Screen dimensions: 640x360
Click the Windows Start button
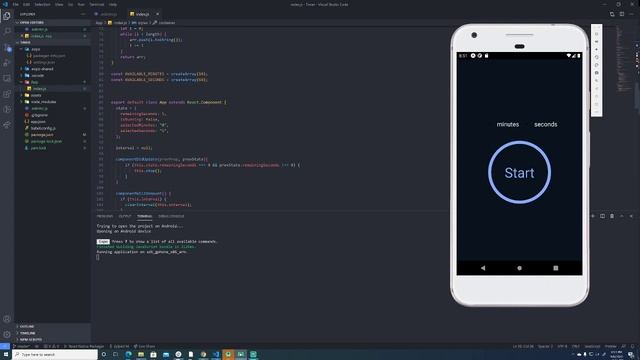[6, 354]
